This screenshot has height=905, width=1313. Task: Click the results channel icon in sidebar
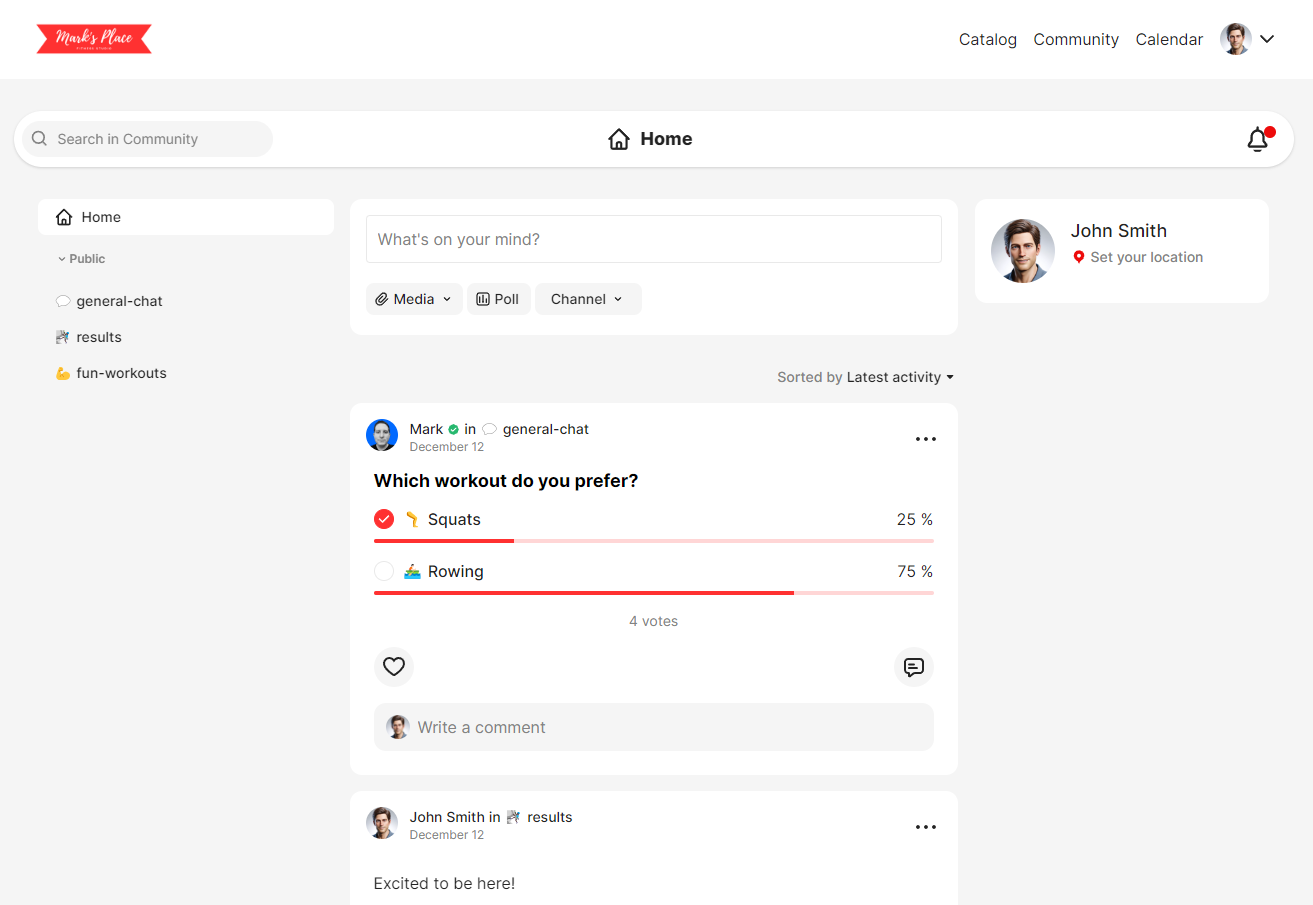63,337
